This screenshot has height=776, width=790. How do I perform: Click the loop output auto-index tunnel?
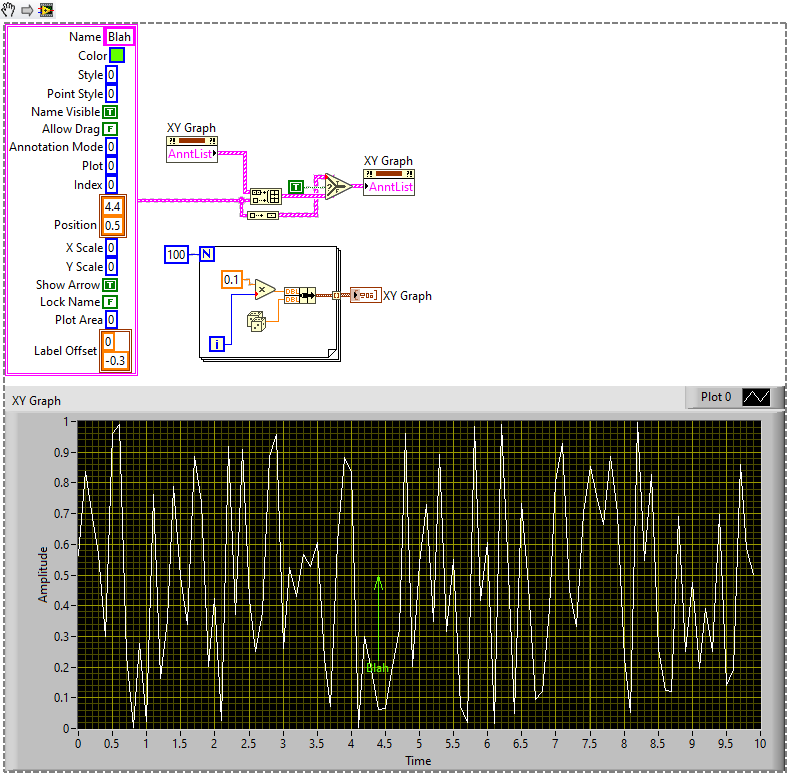click(337, 295)
